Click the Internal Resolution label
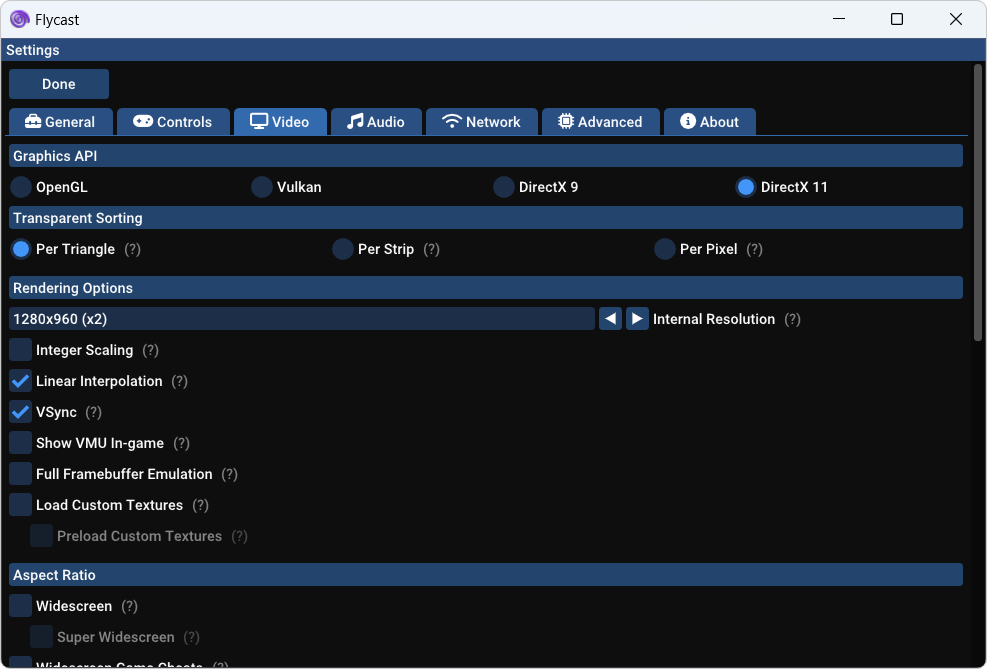 coord(714,319)
